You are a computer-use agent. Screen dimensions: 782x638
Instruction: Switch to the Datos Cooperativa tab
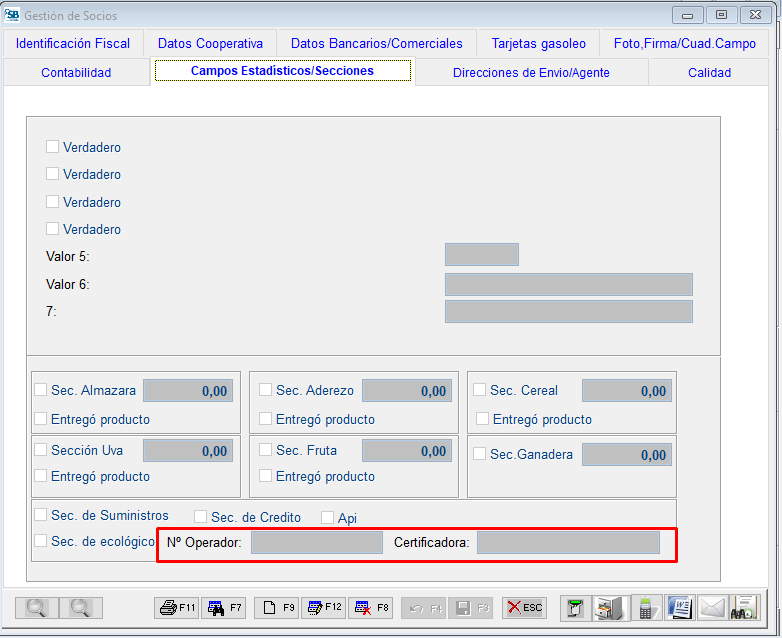coord(210,44)
